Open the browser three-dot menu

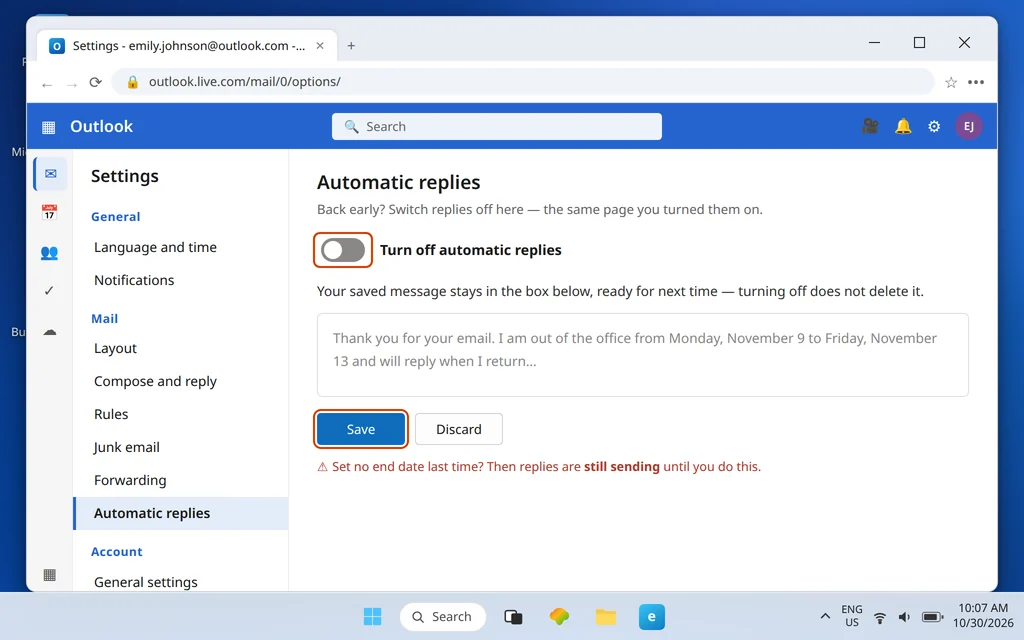pos(976,82)
